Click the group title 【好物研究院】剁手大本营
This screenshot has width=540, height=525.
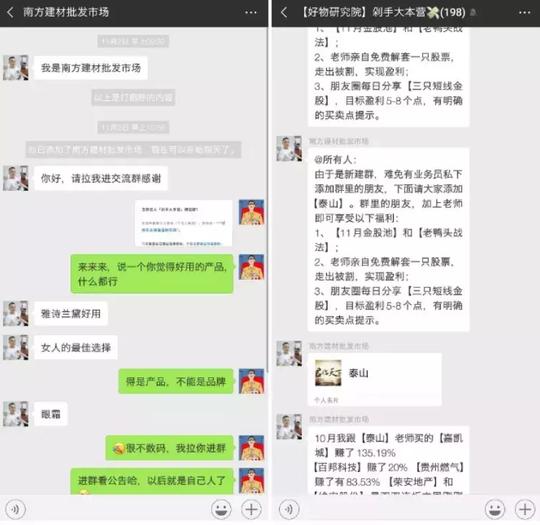coord(382,12)
